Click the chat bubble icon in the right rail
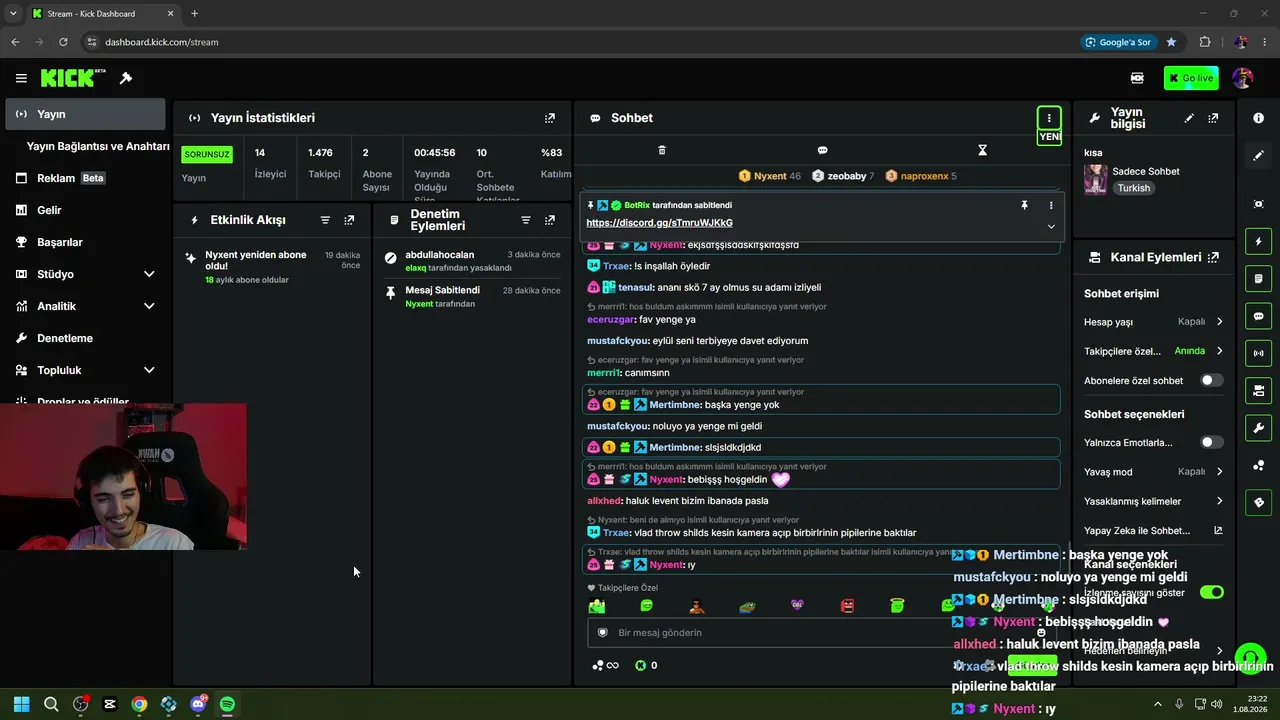The width and height of the screenshot is (1280, 720). (x=1258, y=316)
